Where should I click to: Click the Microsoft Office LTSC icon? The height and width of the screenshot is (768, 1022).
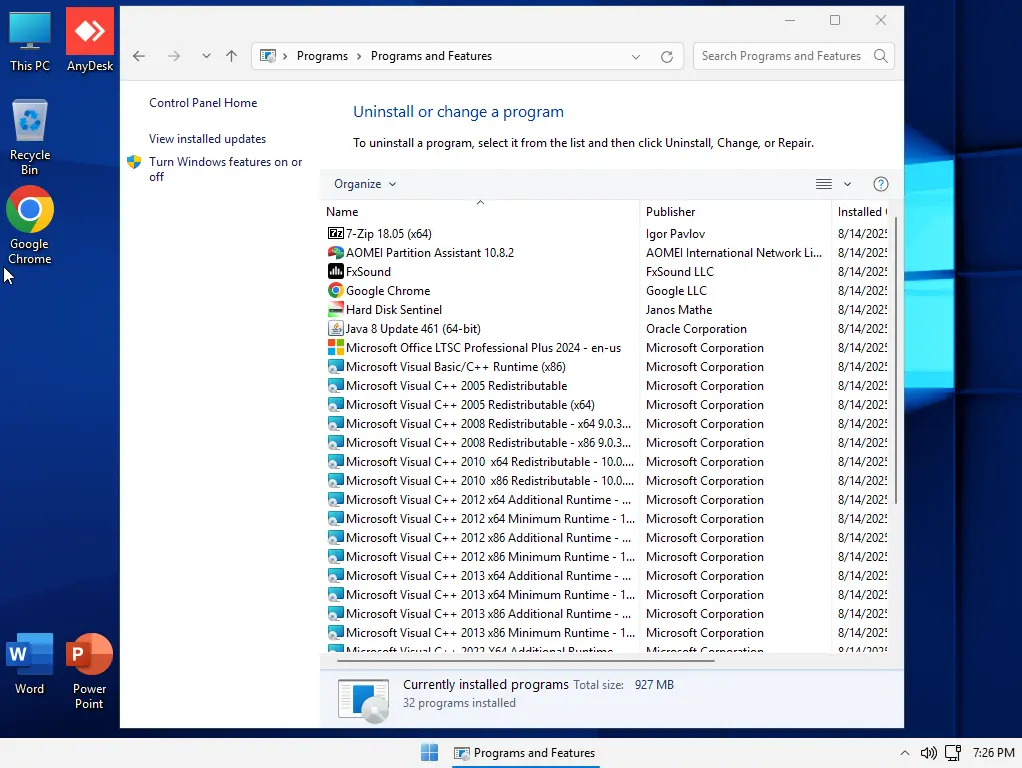[336, 347]
